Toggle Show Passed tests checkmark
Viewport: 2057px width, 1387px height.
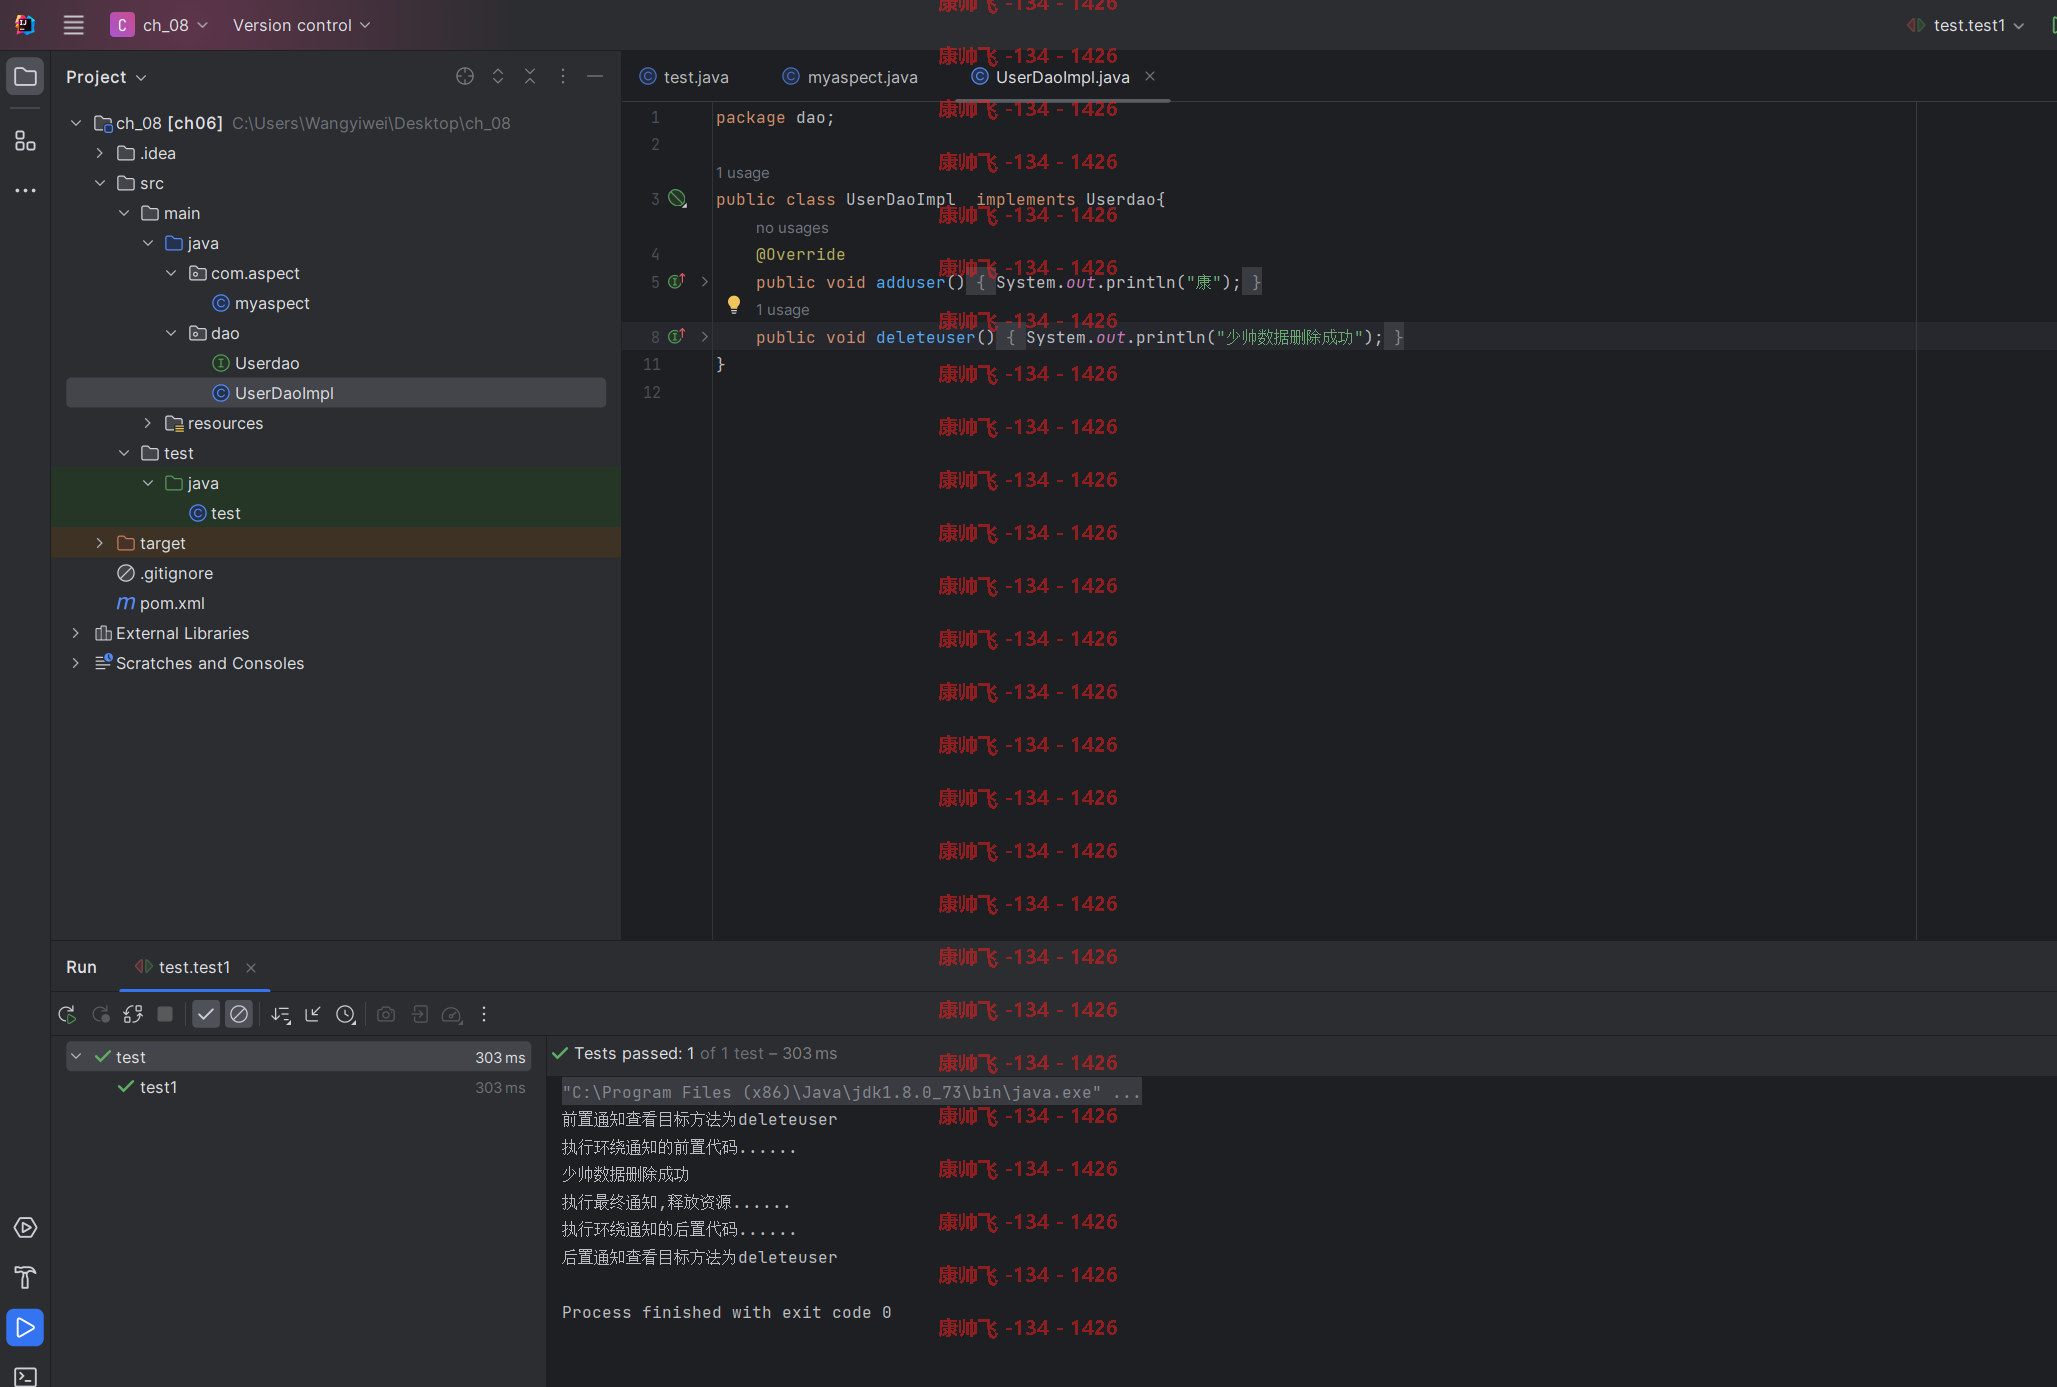click(x=206, y=1014)
